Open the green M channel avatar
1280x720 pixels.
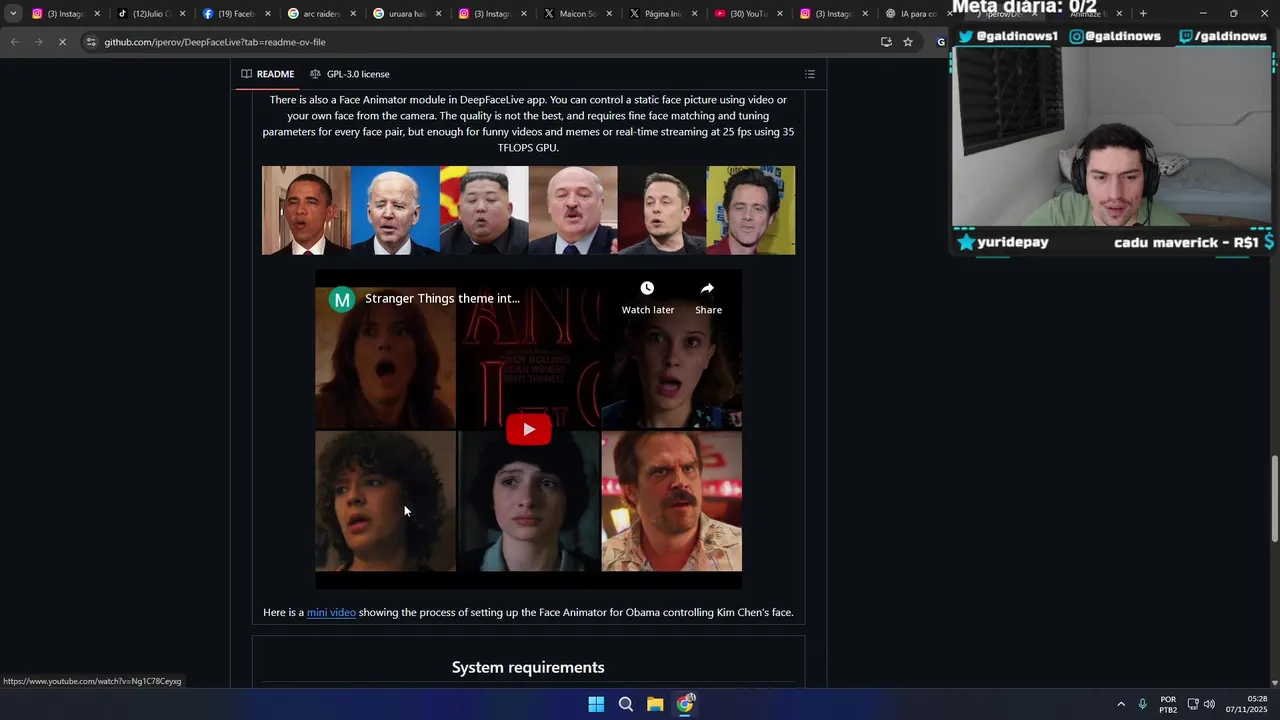click(x=342, y=299)
